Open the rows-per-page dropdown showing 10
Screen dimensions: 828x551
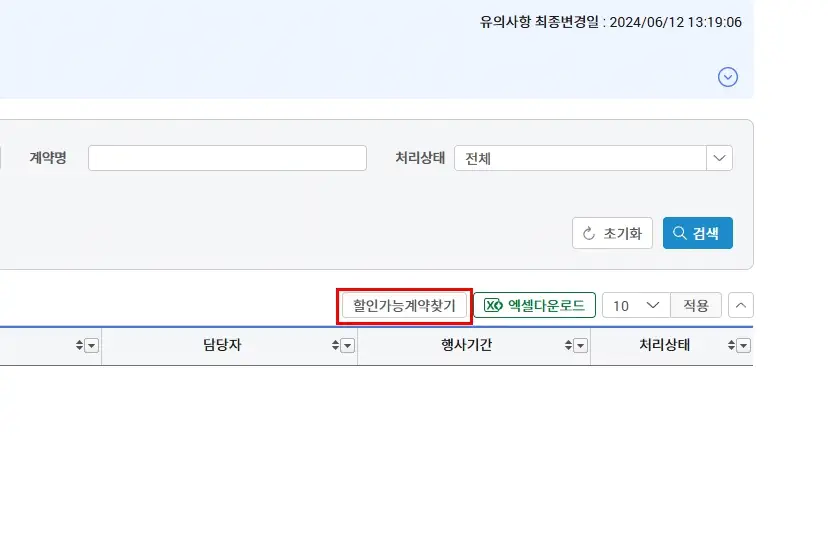[636, 305]
